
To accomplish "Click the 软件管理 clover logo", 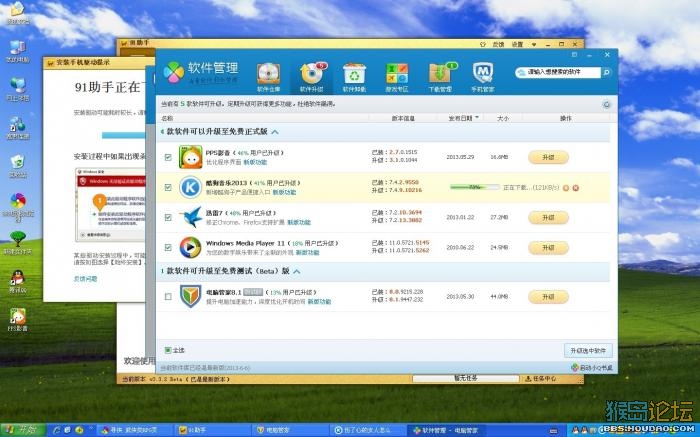I will coord(174,72).
